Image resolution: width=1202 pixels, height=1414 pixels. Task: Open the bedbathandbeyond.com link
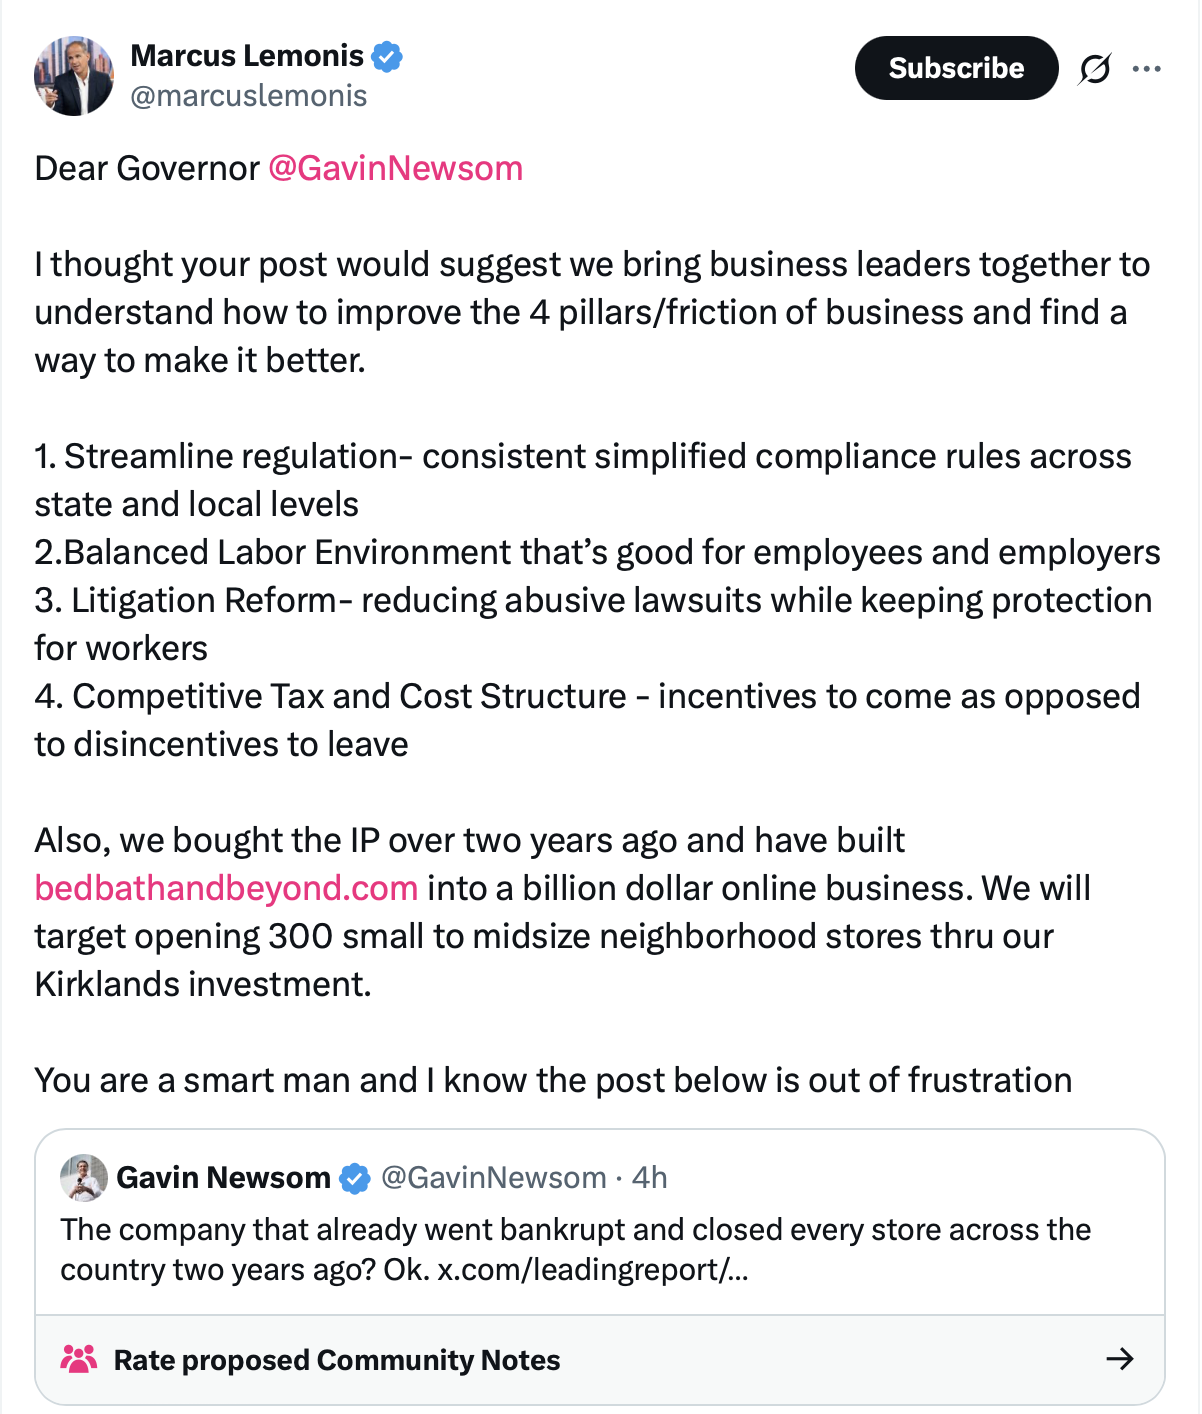[226, 888]
